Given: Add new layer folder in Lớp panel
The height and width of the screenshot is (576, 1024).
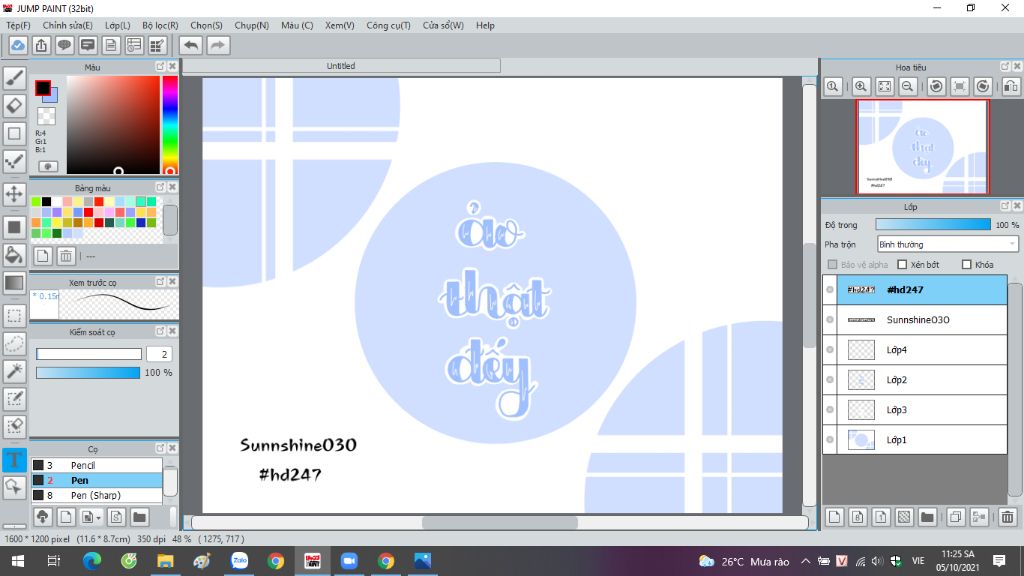Looking at the screenshot, I should [x=927, y=517].
